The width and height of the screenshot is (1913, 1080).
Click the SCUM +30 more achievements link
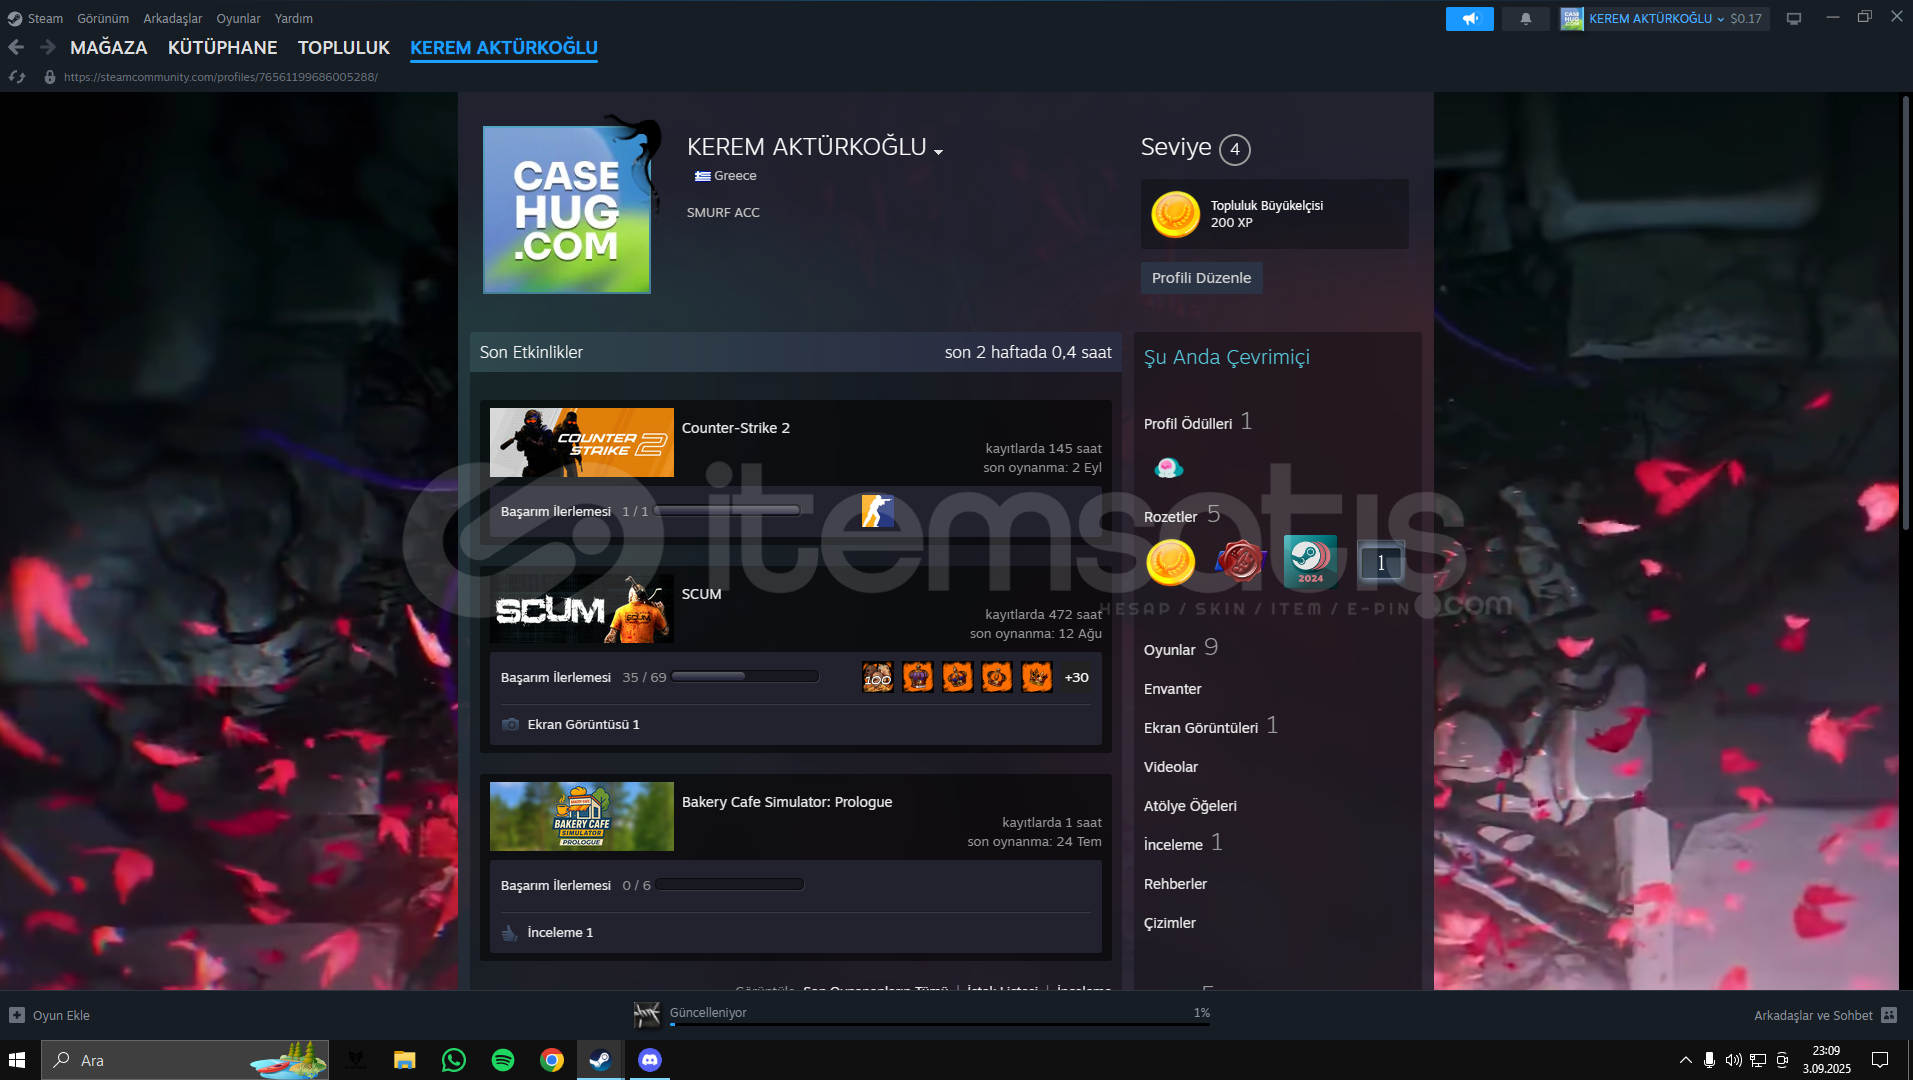pos(1077,677)
